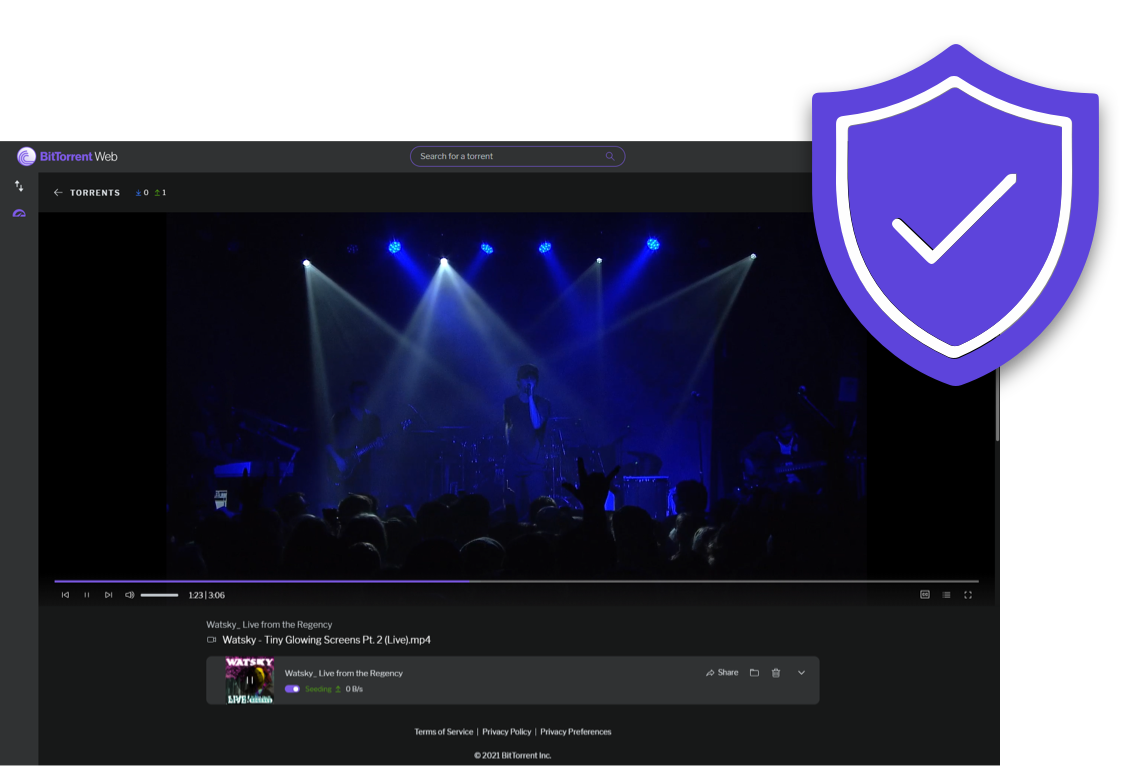This screenshot has height=766, width=1144.
Task: Click the upload count indicator
Action: [x=161, y=193]
